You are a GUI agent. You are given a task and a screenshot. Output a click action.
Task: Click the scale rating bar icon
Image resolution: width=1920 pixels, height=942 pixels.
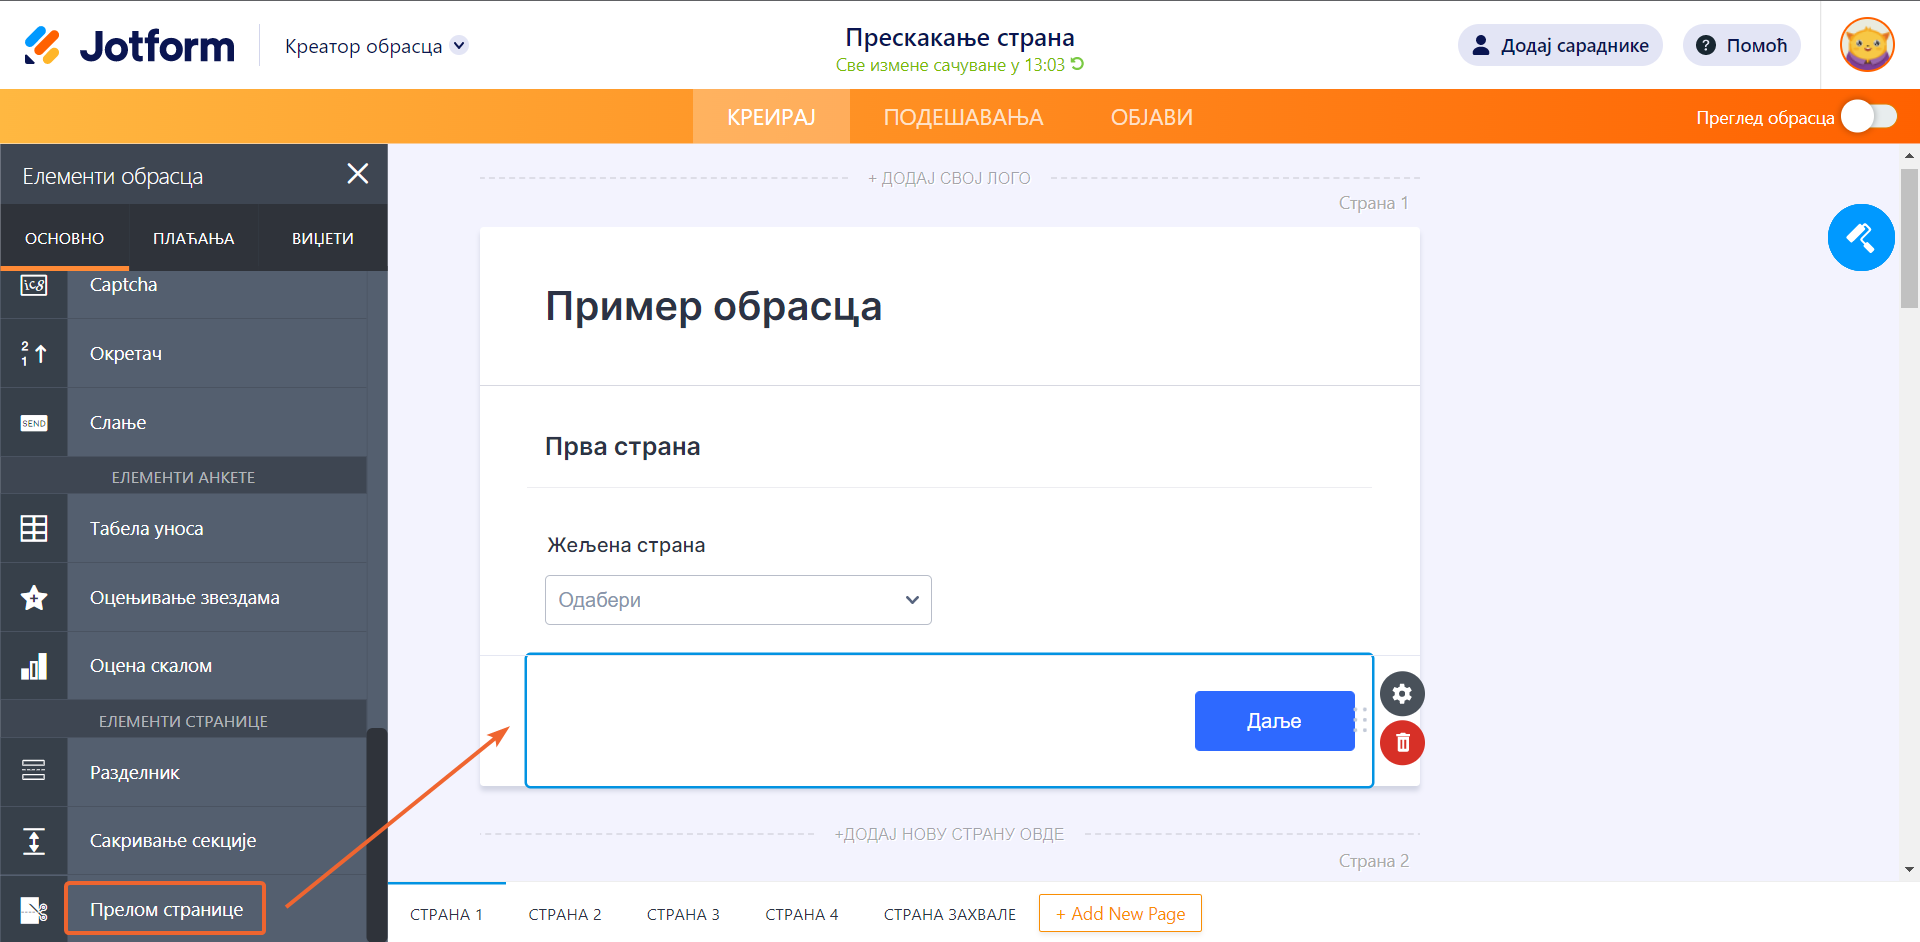pos(34,666)
